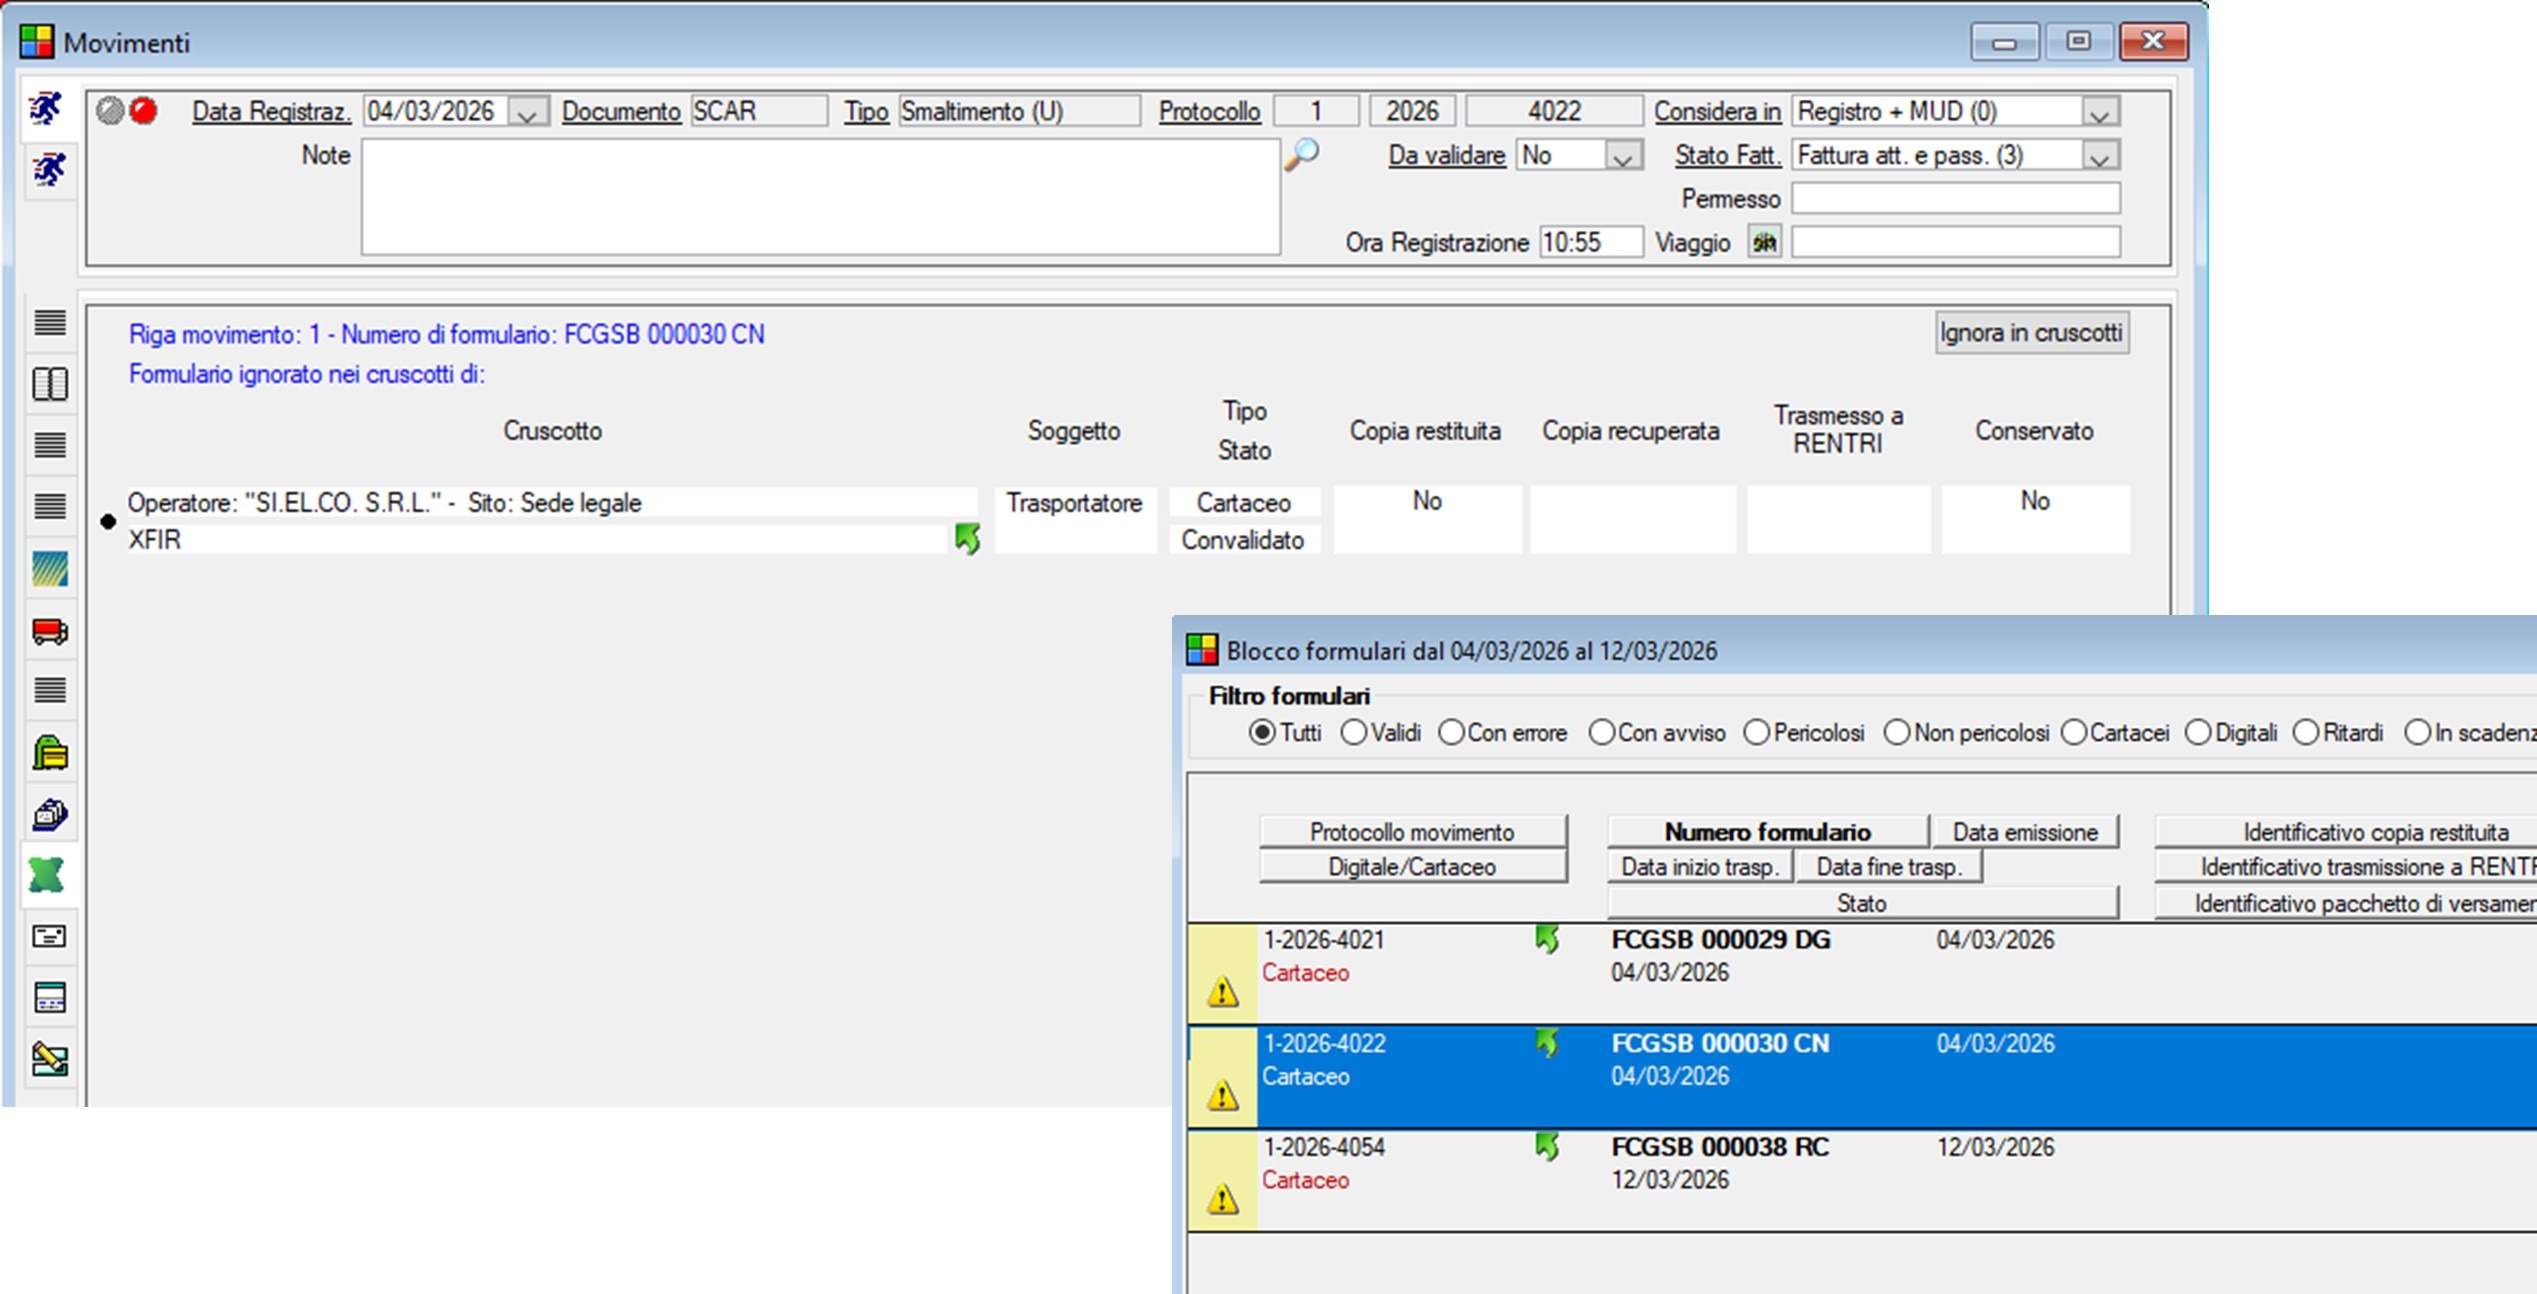Click green arrow icon beside XFIR

pos(967,539)
